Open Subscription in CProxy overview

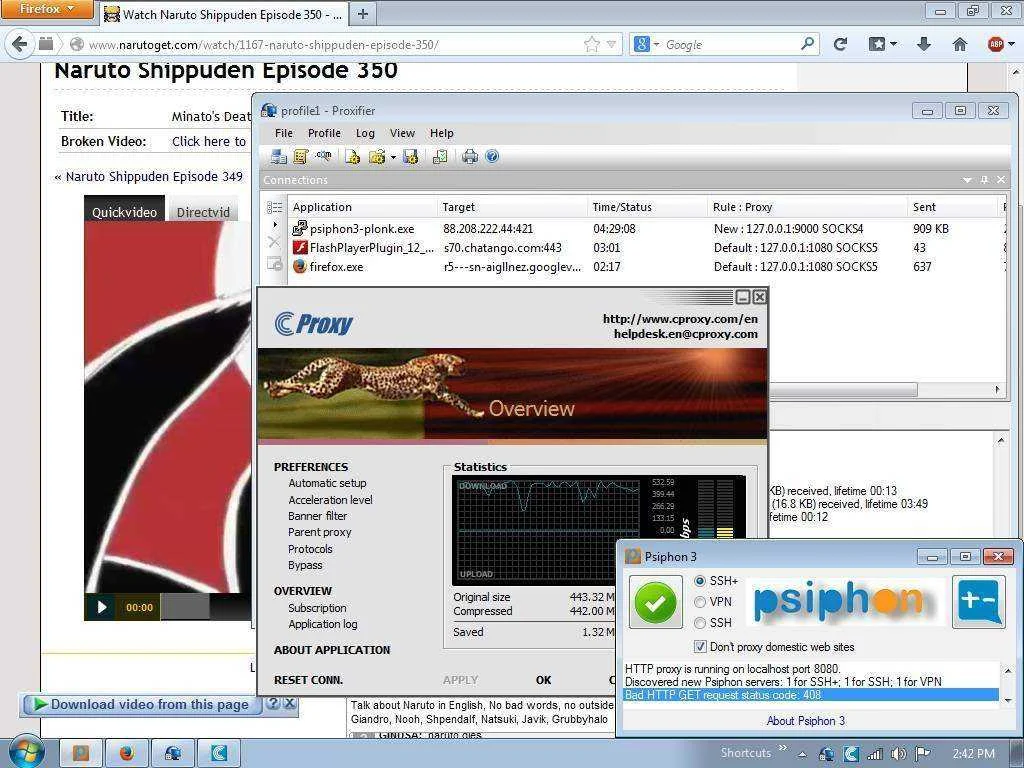pos(317,608)
